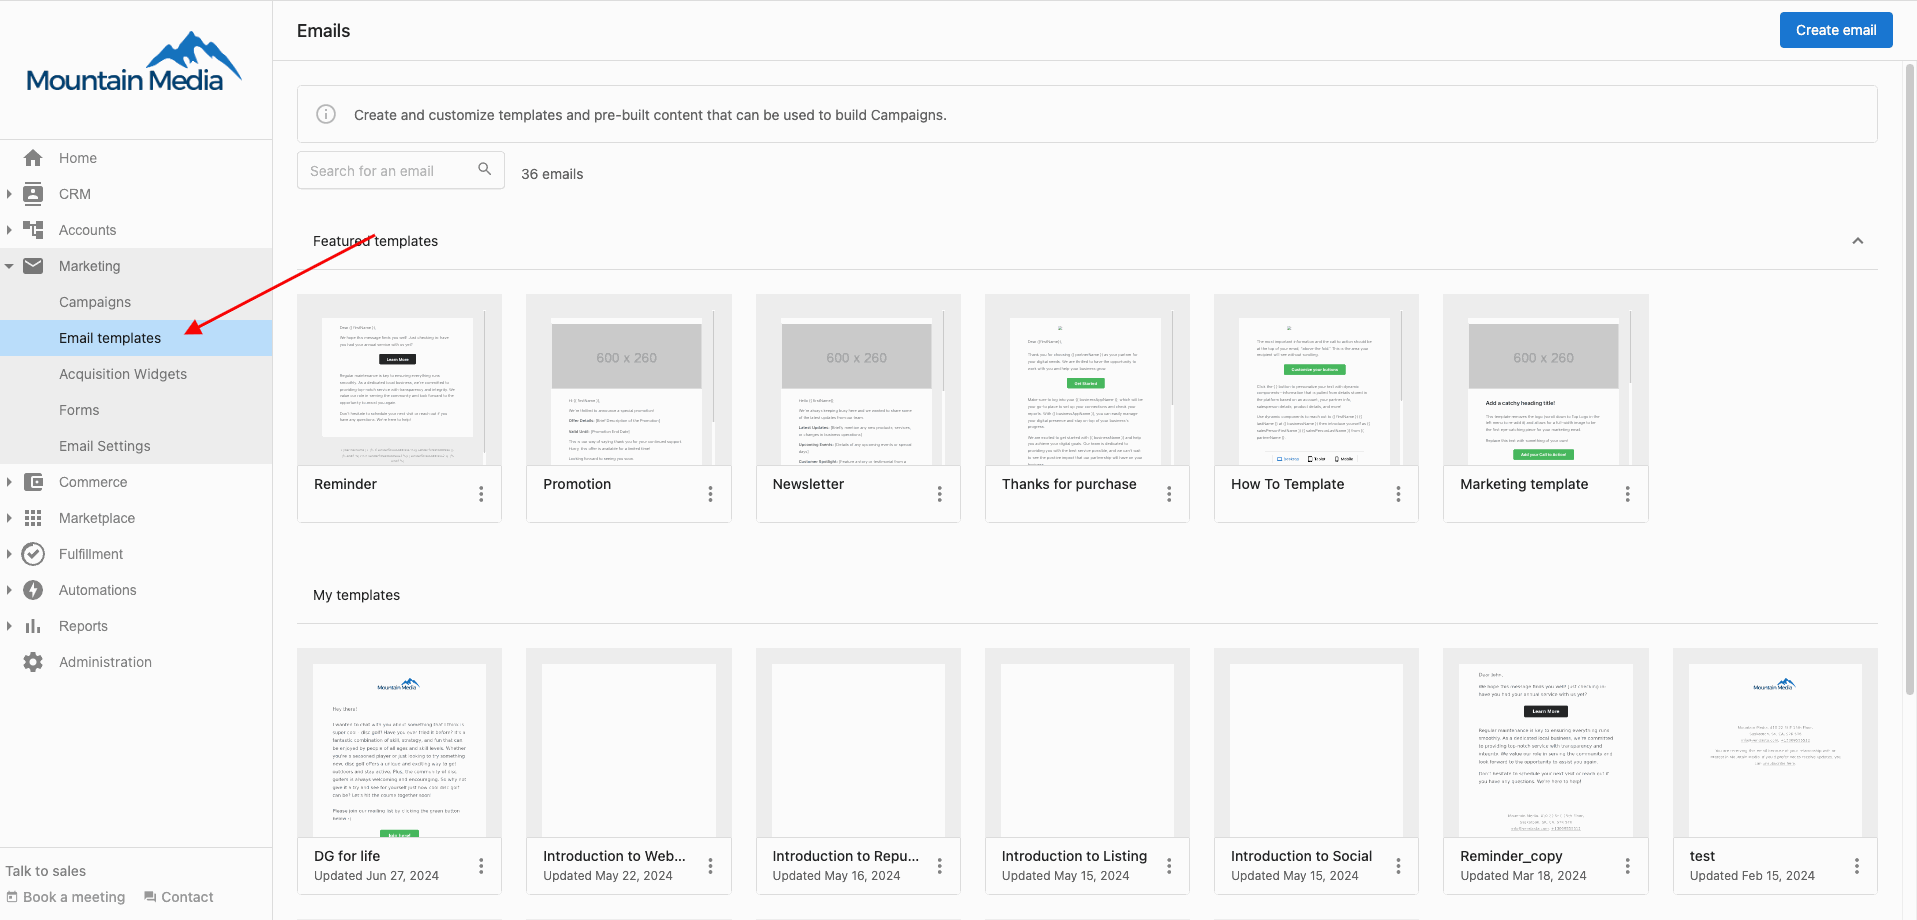
Task: Expand the Reports section arrow
Action: pos(9,626)
